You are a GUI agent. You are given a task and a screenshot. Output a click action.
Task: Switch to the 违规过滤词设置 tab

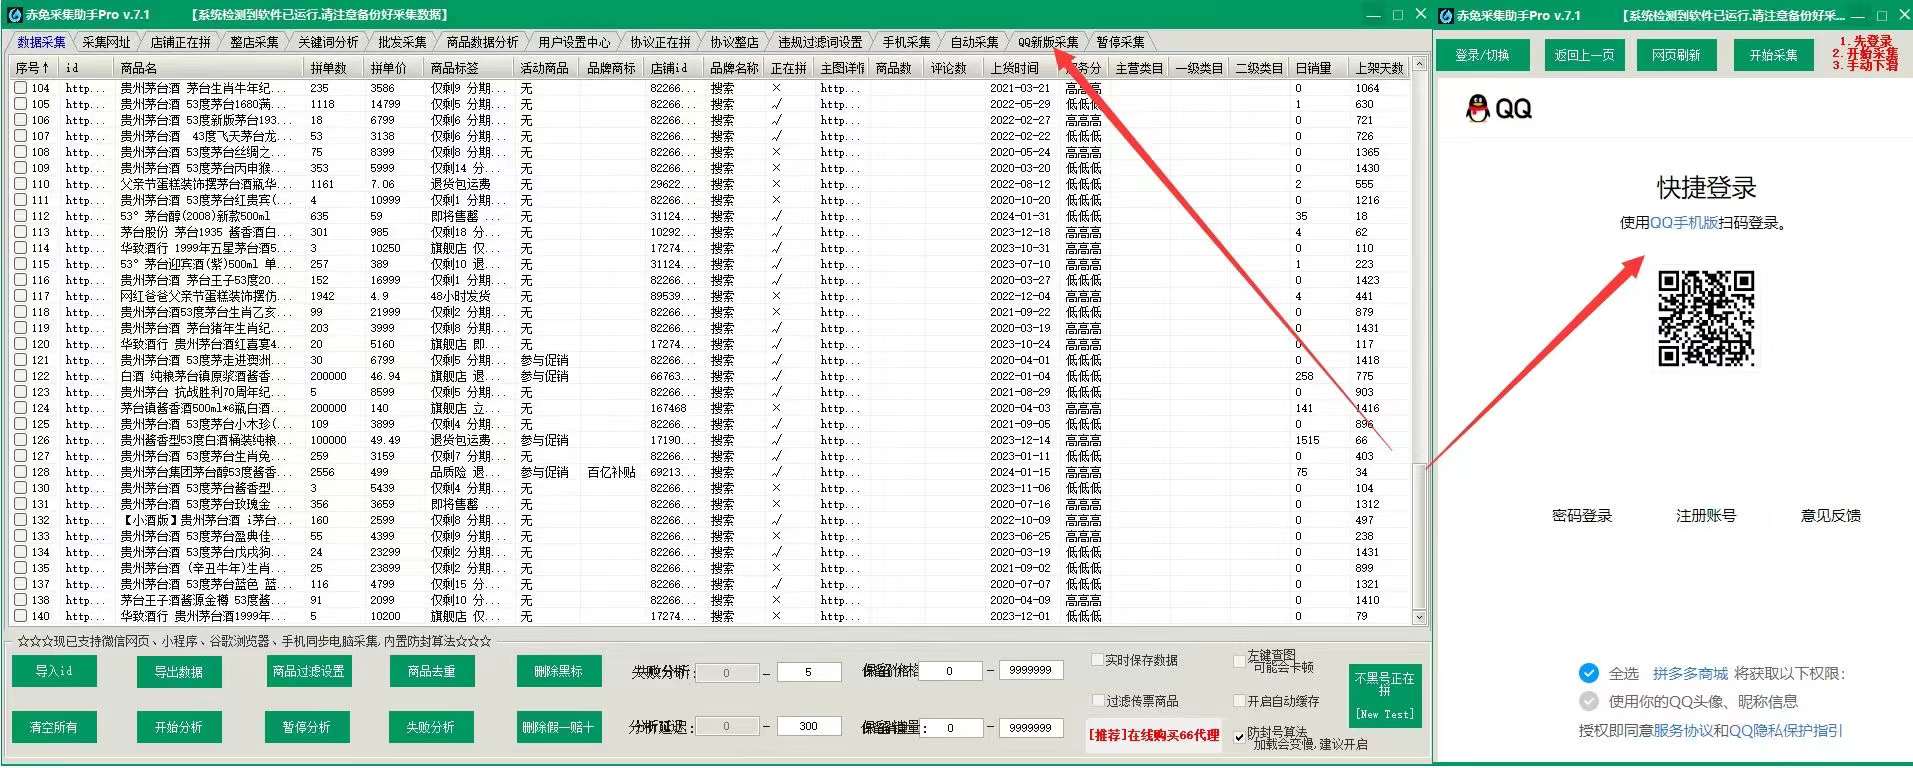click(x=820, y=42)
